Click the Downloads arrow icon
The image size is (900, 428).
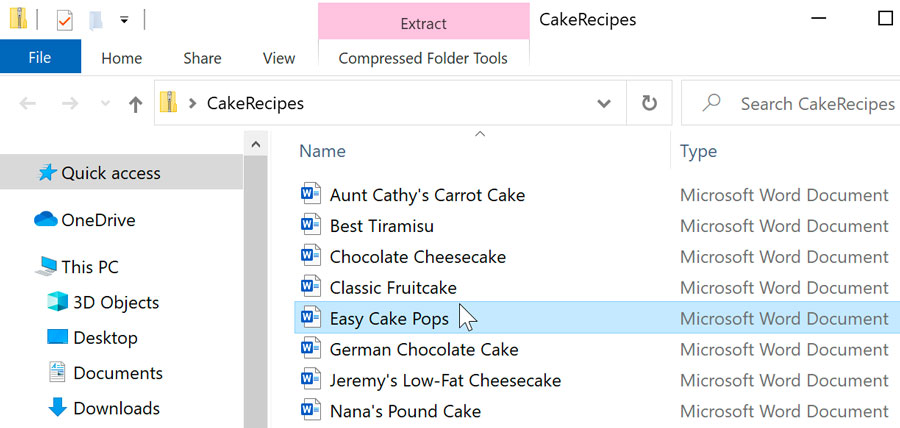tap(57, 407)
